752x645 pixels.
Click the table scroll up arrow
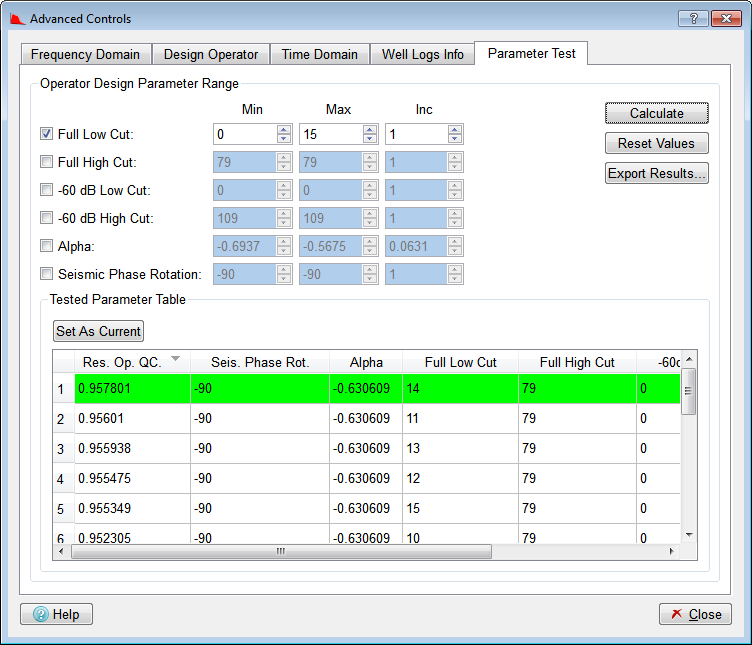pos(689,359)
